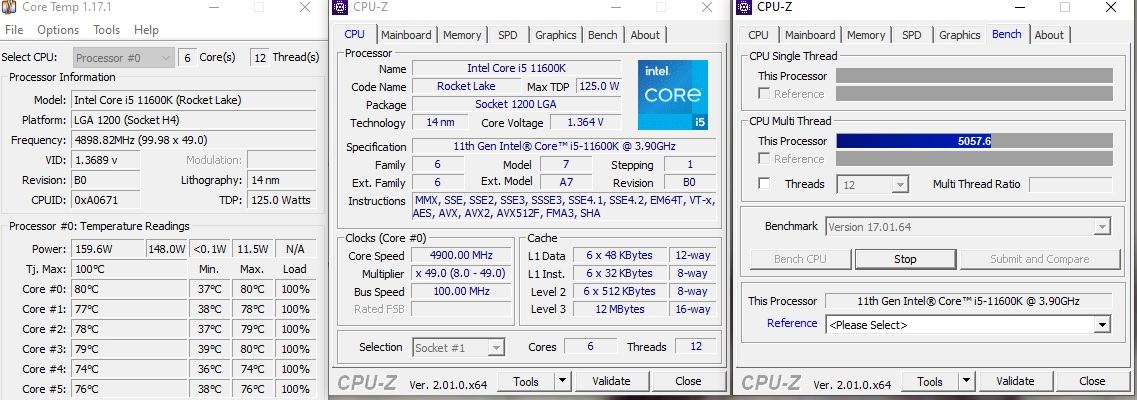
Task: Expand Tools dropdown arrow in middle CPU-Z window
Action: click(x=563, y=381)
